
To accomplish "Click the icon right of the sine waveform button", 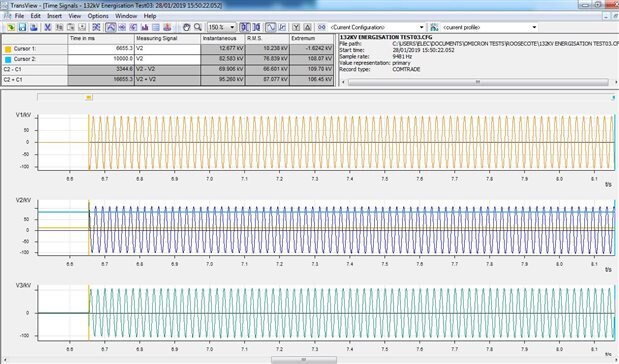I will click(x=282, y=27).
